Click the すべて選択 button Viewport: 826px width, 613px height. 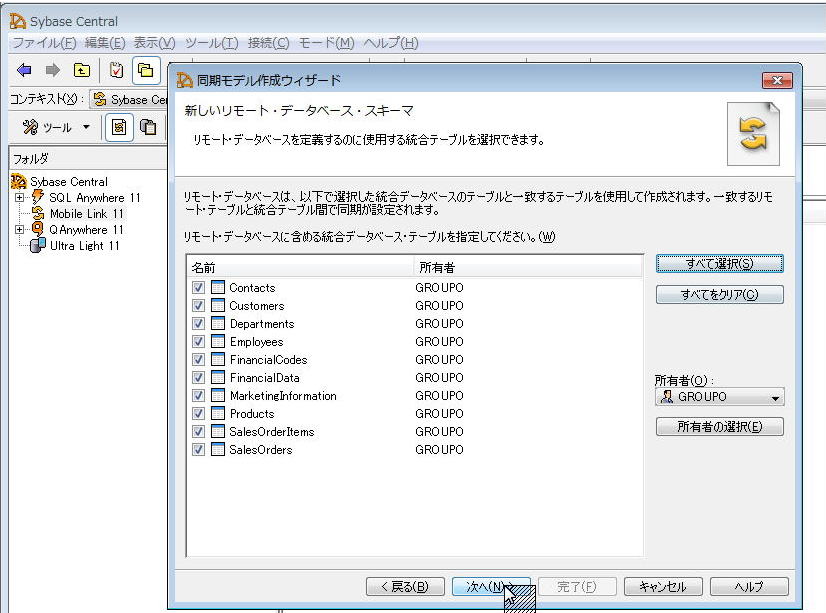[x=719, y=264]
